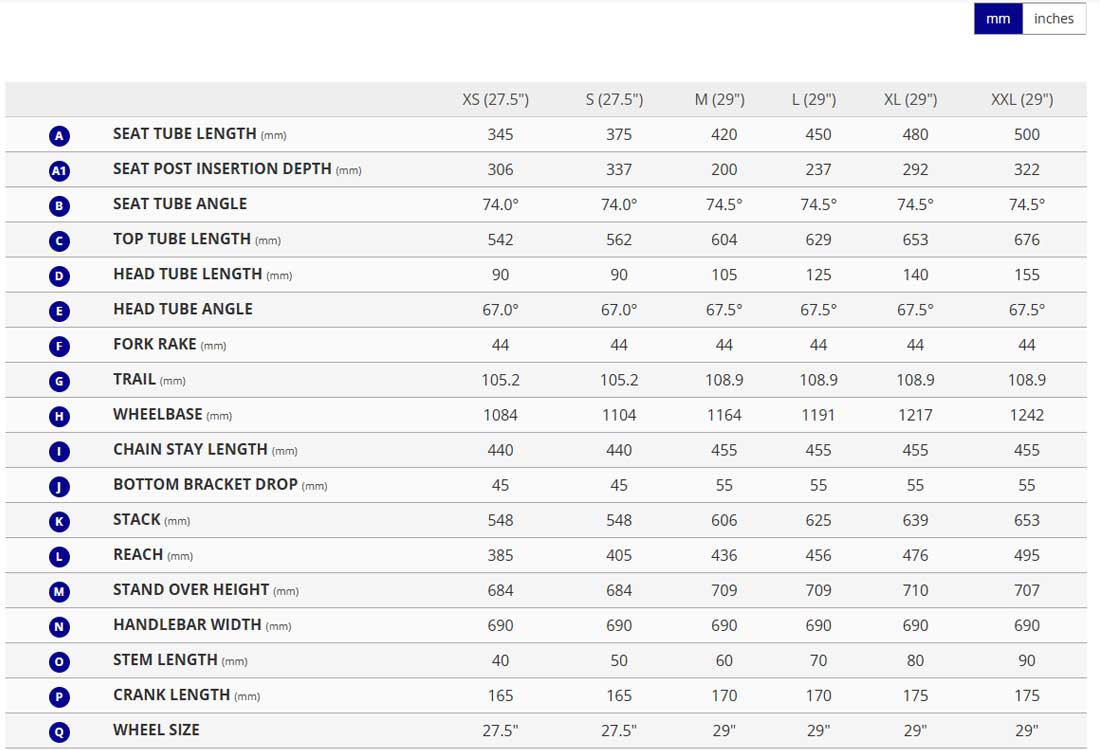Click the Bottom Bracket Drop label

click(205, 484)
